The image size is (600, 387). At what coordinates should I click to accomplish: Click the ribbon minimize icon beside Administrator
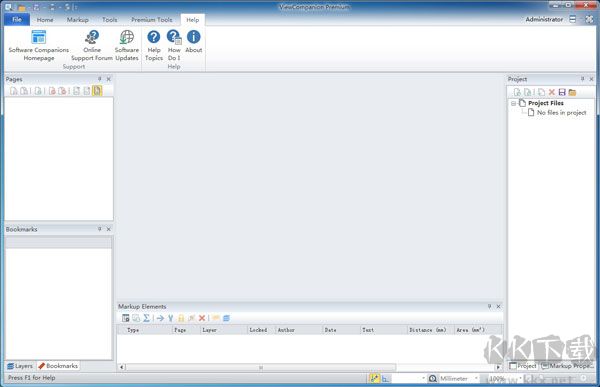point(572,19)
